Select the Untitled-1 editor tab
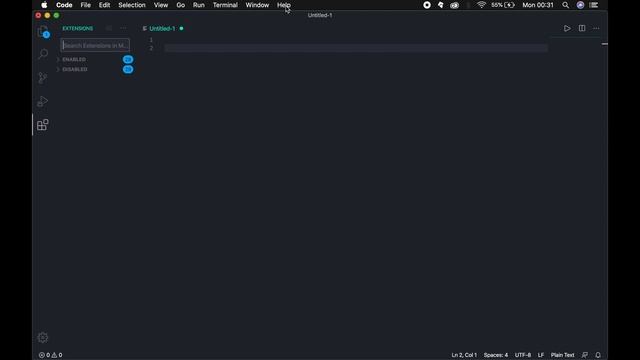This screenshot has width=640, height=360. [162, 29]
